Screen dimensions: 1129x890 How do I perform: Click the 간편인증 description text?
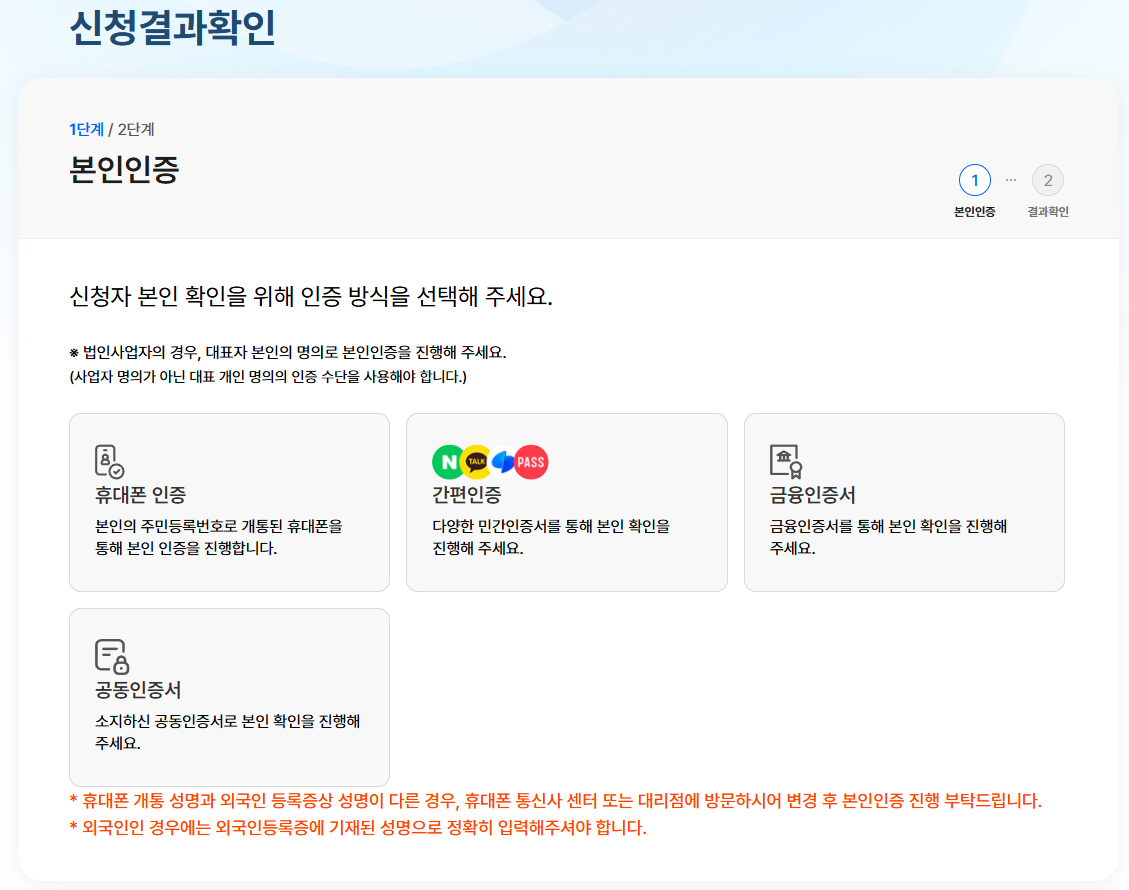click(x=551, y=537)
